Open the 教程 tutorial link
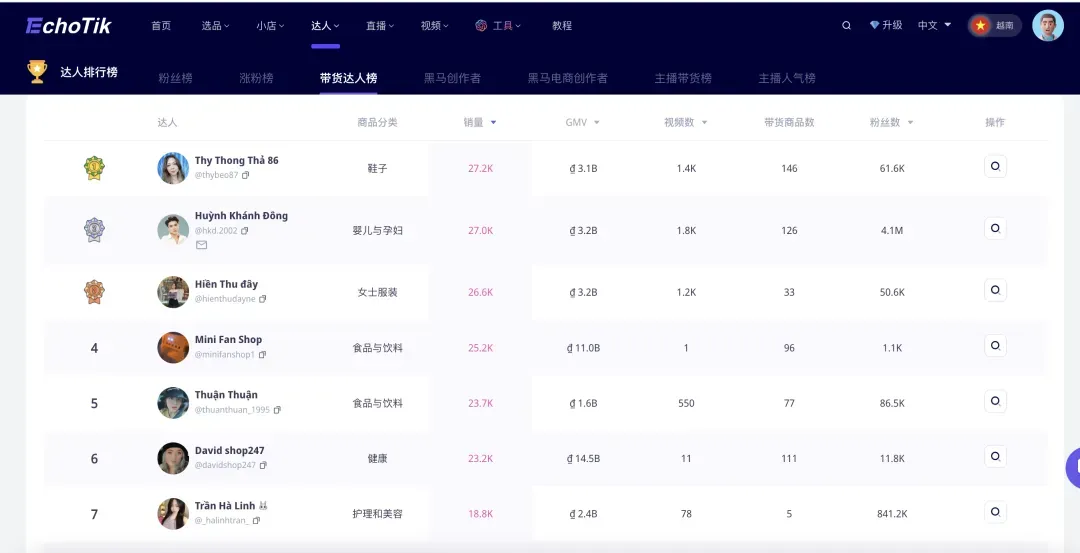The height and width of the screenshot is (553, 1080). pyautogui.click(x=562, y=26)
